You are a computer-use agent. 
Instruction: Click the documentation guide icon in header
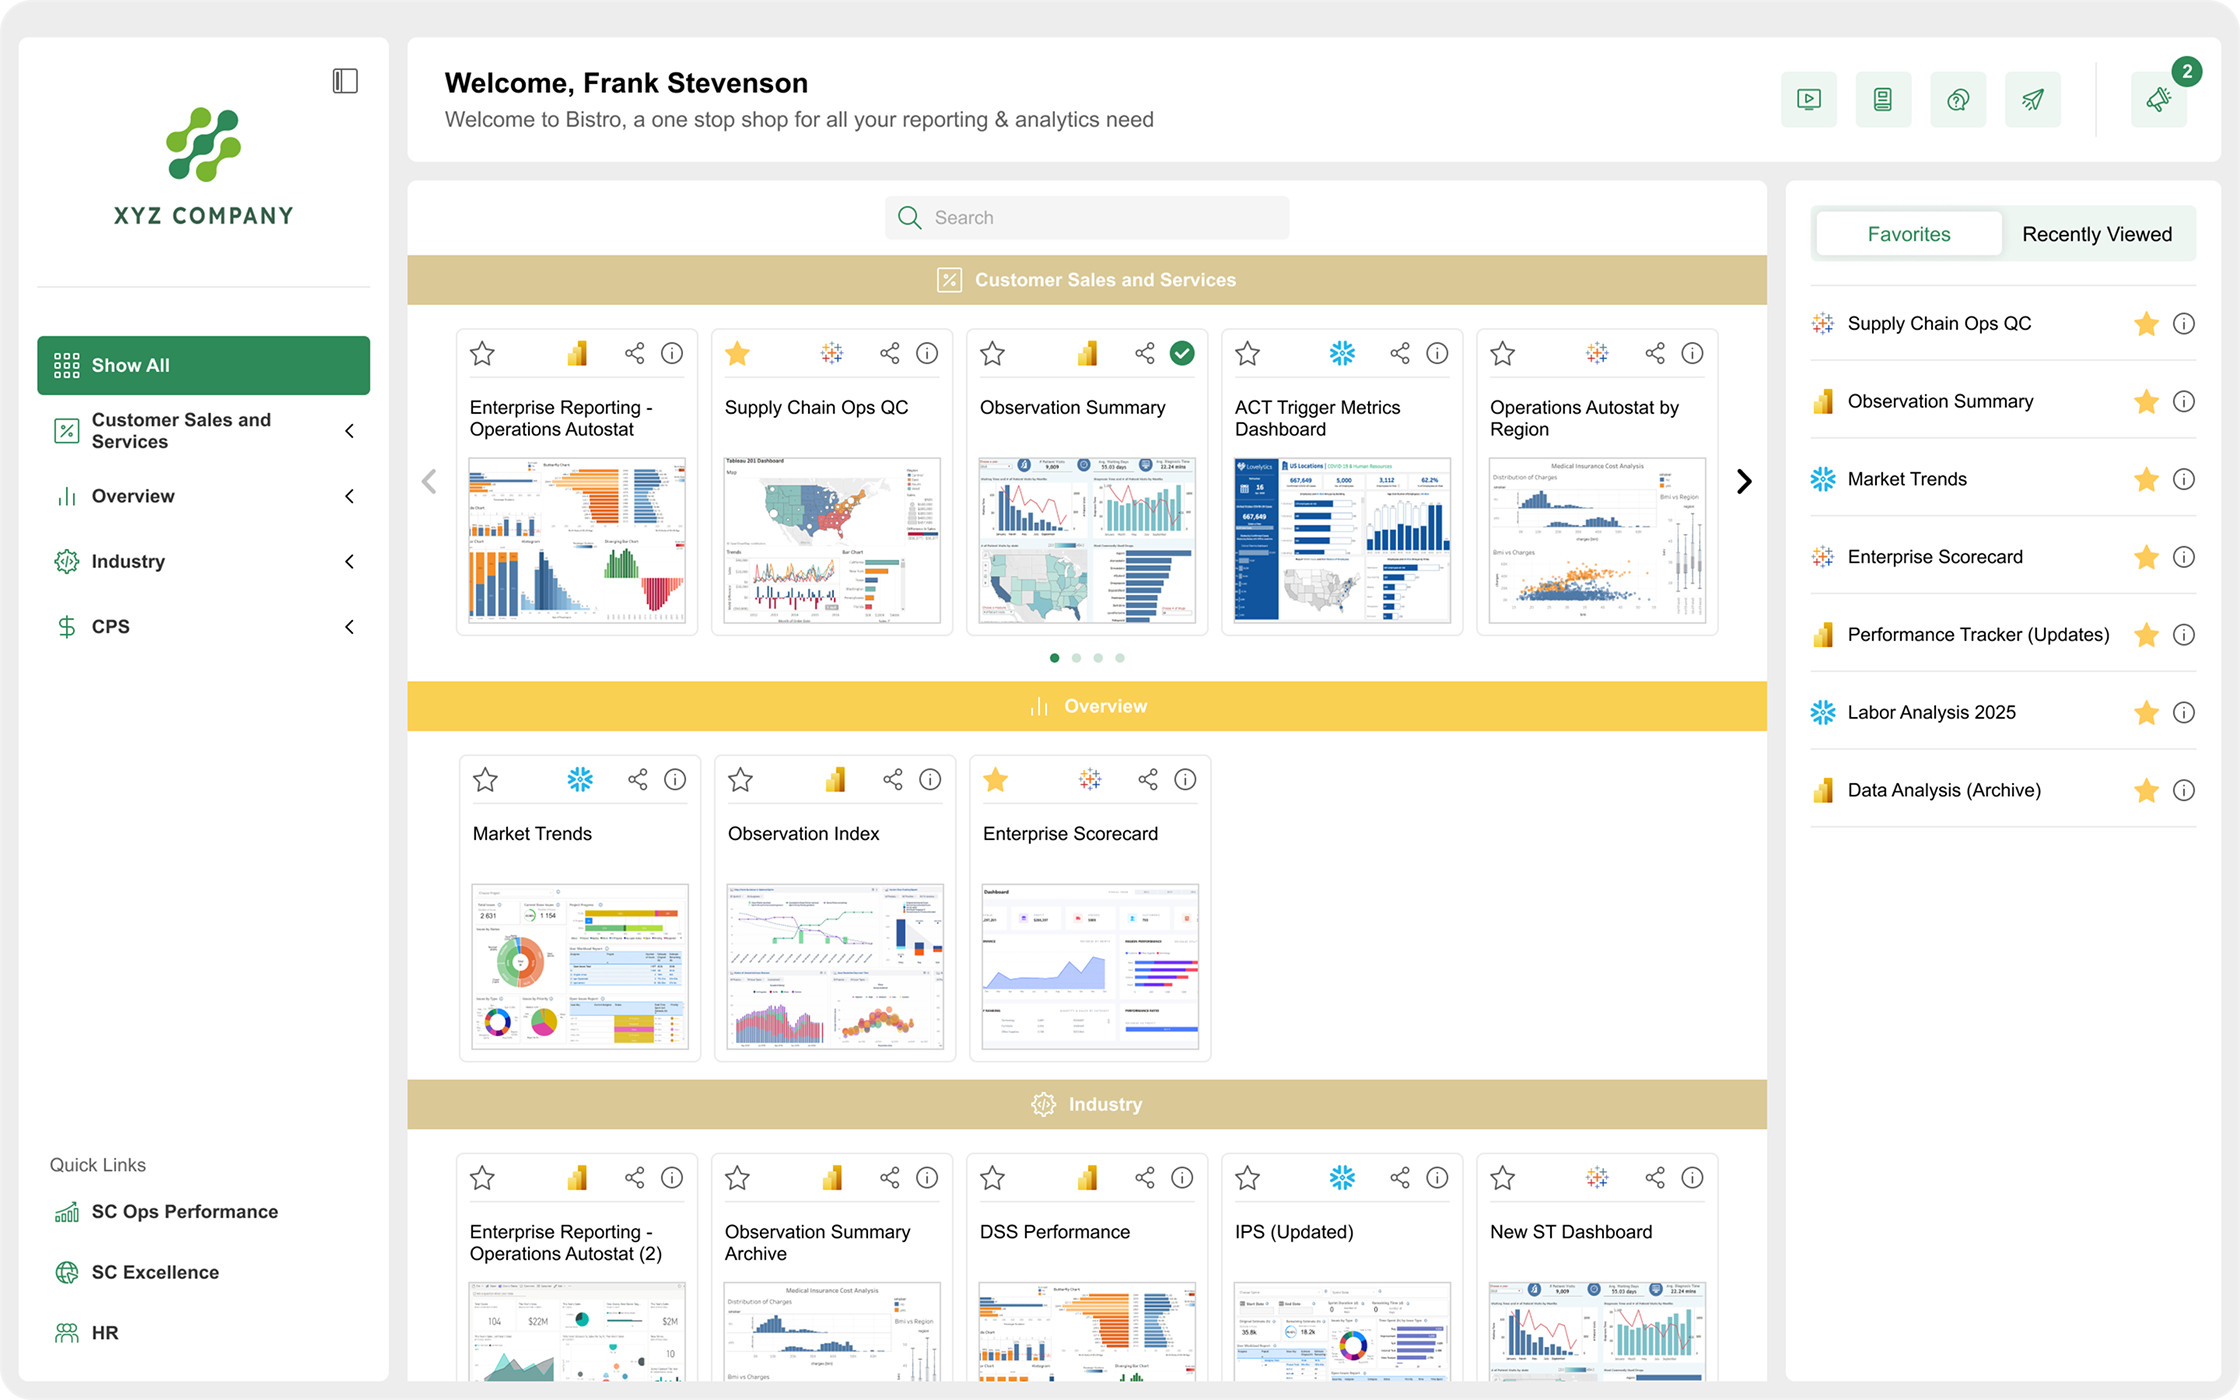(1882, 99)
